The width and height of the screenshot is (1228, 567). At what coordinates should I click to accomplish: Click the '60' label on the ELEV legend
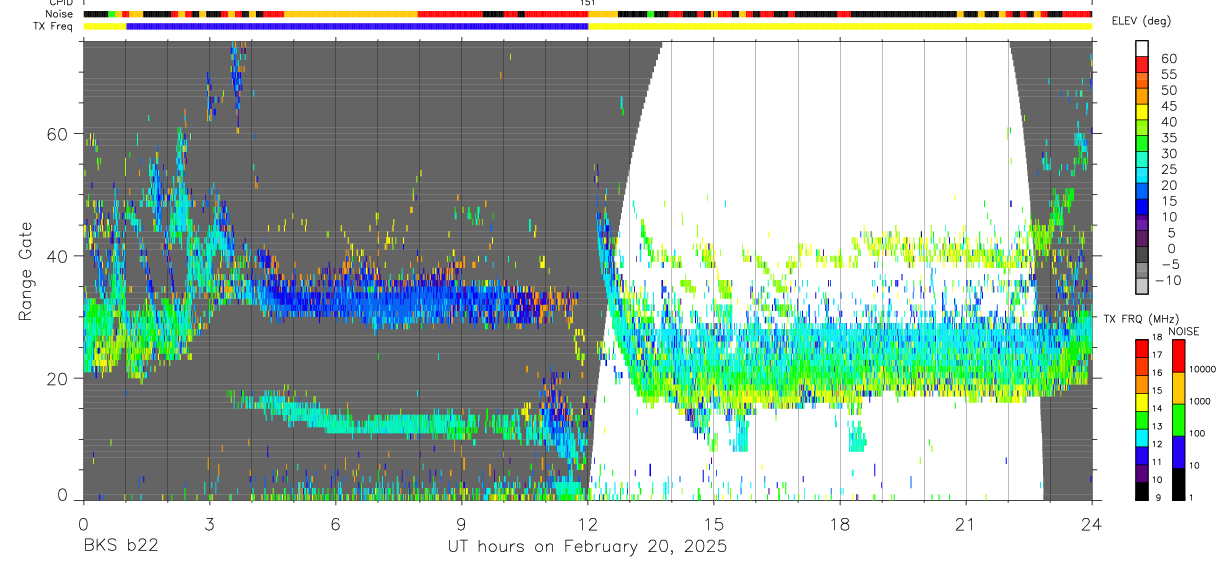(x=1168, y=58)
